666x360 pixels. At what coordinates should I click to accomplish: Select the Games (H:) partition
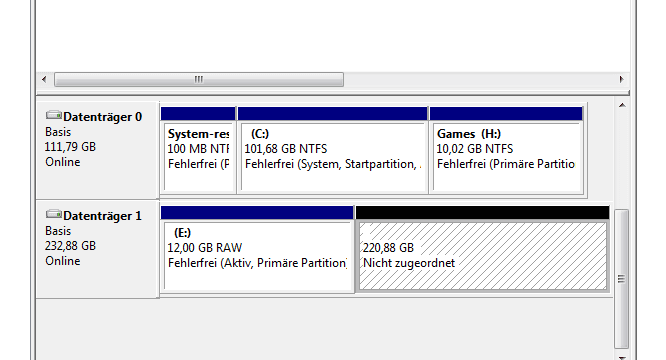(506, 150)
